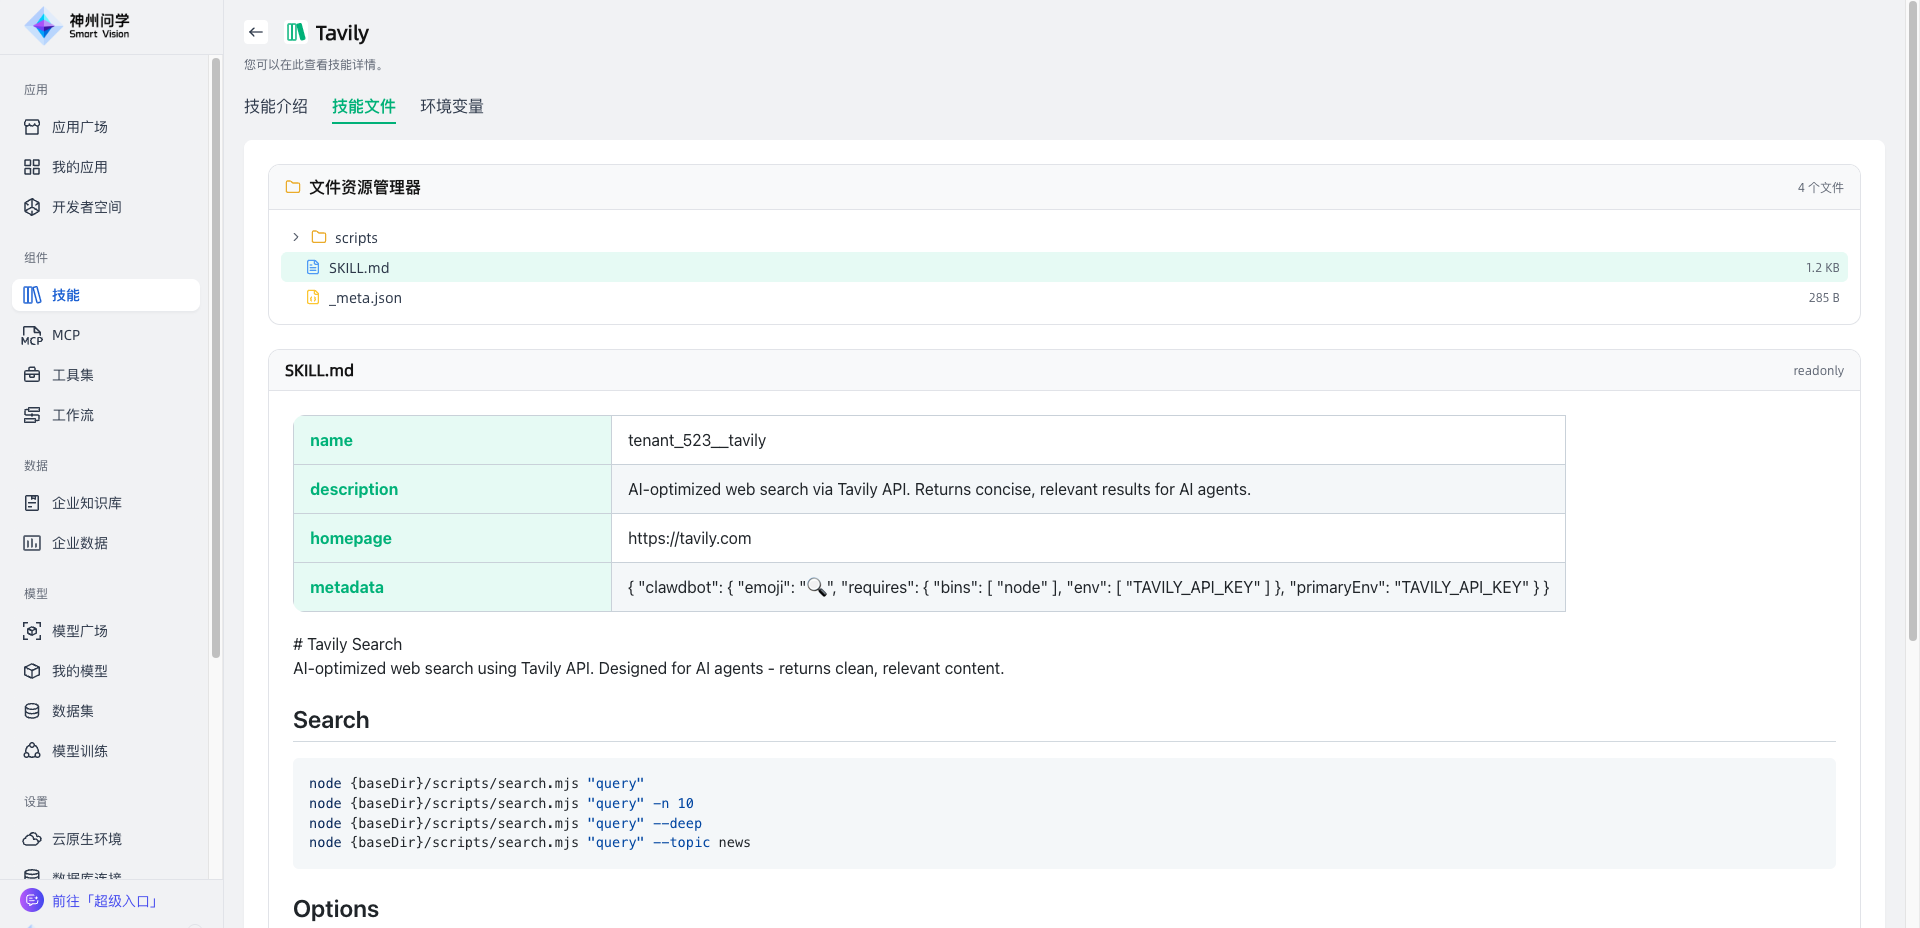Go back using the arrow button
This screenshot has height=928, width=1920.
(256, 32)
